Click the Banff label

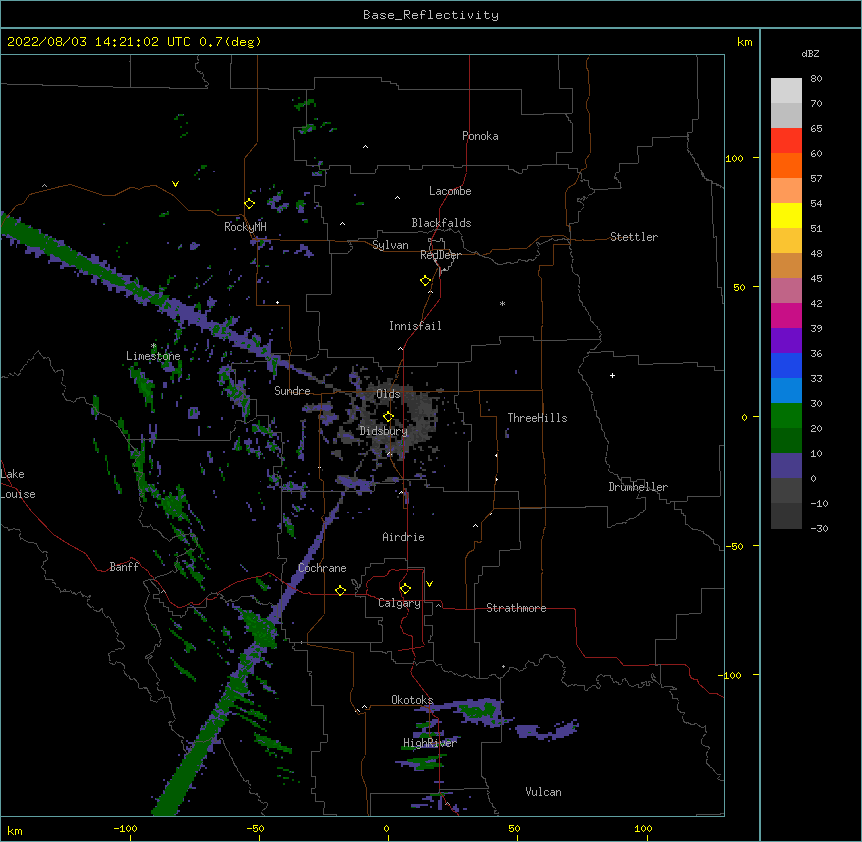tap(124, 567)
